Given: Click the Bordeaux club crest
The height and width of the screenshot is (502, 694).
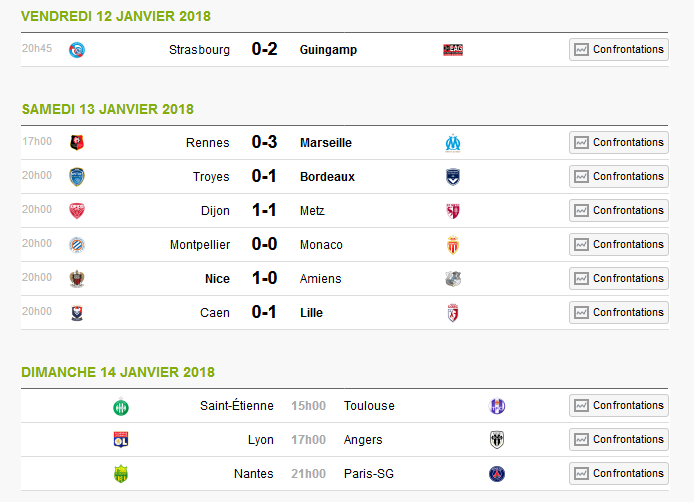Looking at the screenshot, I should click(453, 177).
